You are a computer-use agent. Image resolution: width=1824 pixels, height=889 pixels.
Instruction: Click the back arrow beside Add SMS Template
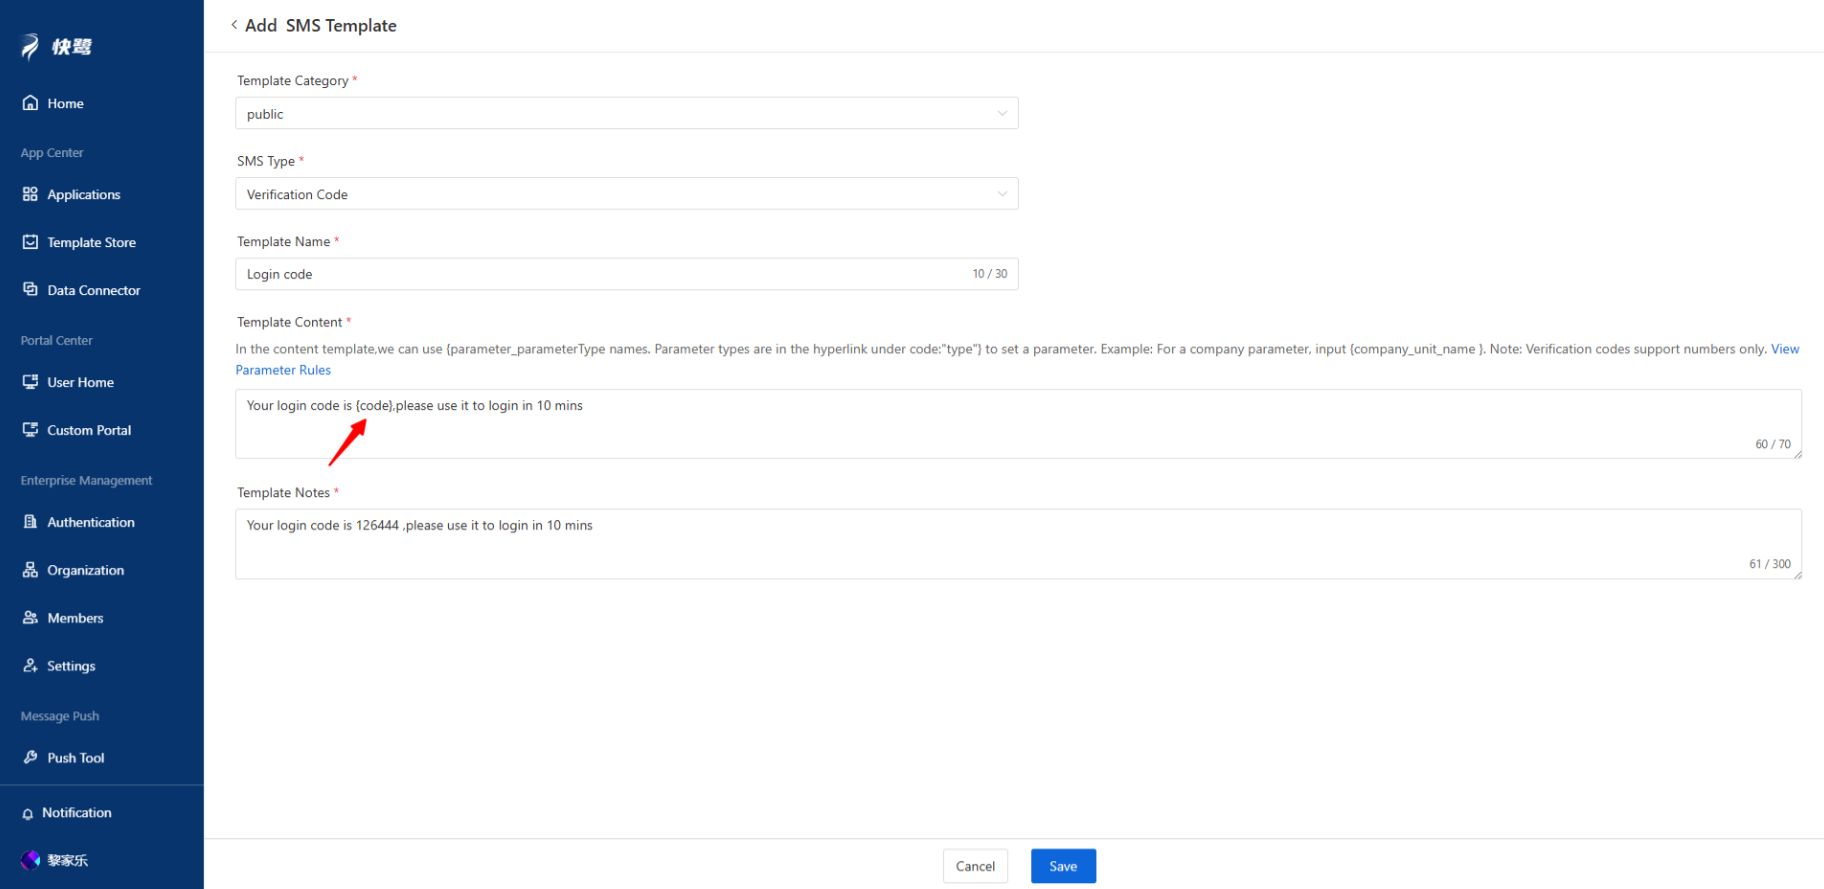(234, 25)
